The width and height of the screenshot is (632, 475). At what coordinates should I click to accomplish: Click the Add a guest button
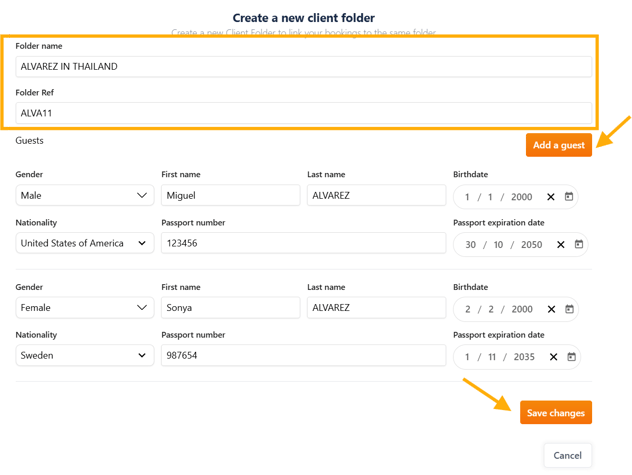click(558, 145)
